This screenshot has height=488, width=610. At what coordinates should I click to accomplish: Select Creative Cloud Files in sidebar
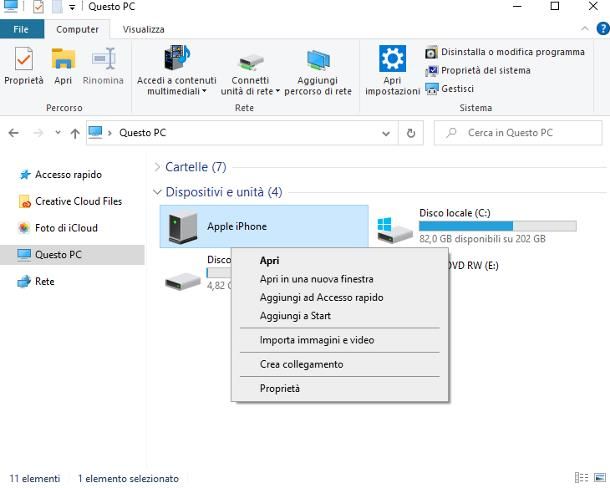coord(70,202)
